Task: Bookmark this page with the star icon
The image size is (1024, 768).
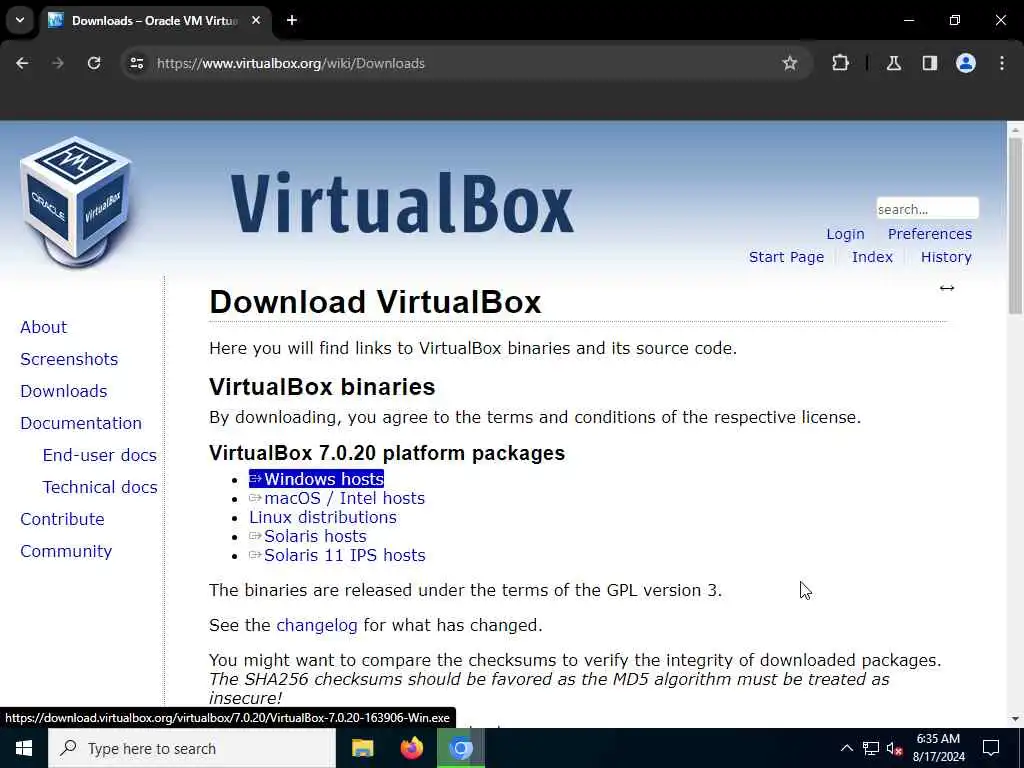Action: (790, 63)
